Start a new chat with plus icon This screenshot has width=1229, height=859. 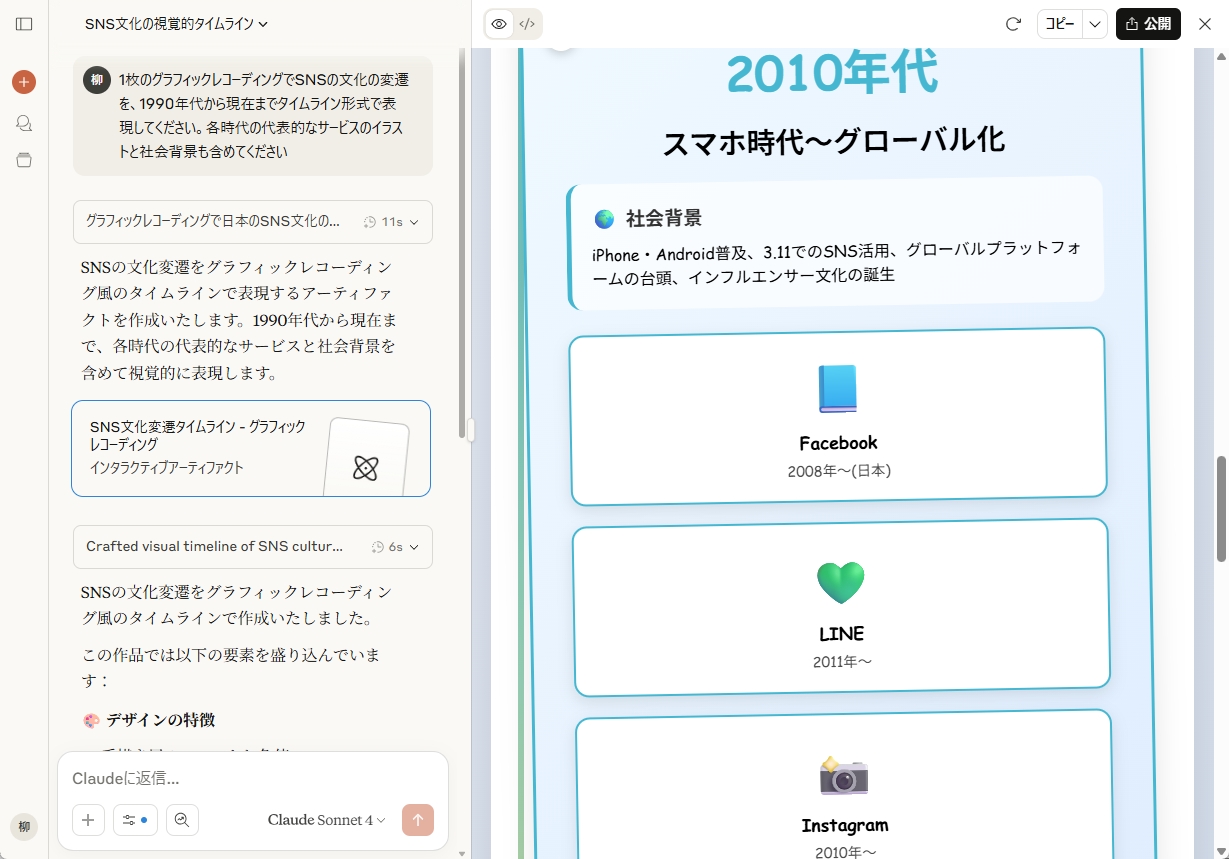(24, 82)
